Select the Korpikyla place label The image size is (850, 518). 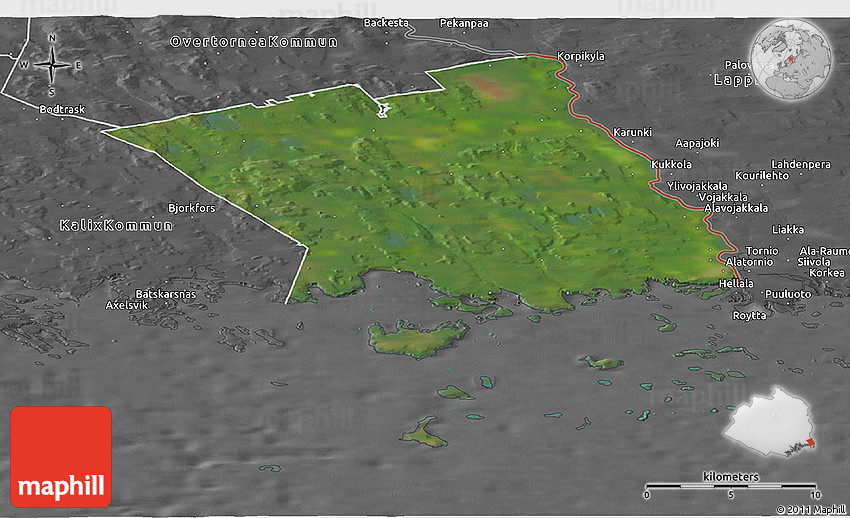click(580, 57)
